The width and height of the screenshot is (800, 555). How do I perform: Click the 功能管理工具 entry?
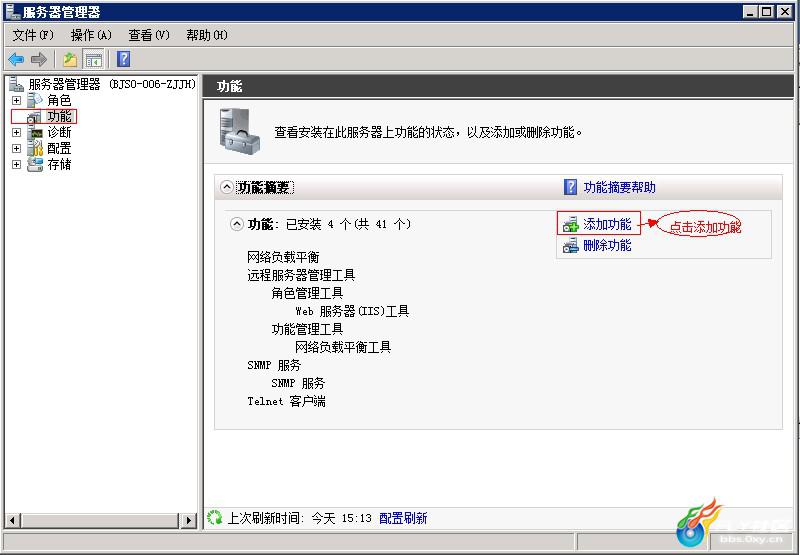pos(307,330)
